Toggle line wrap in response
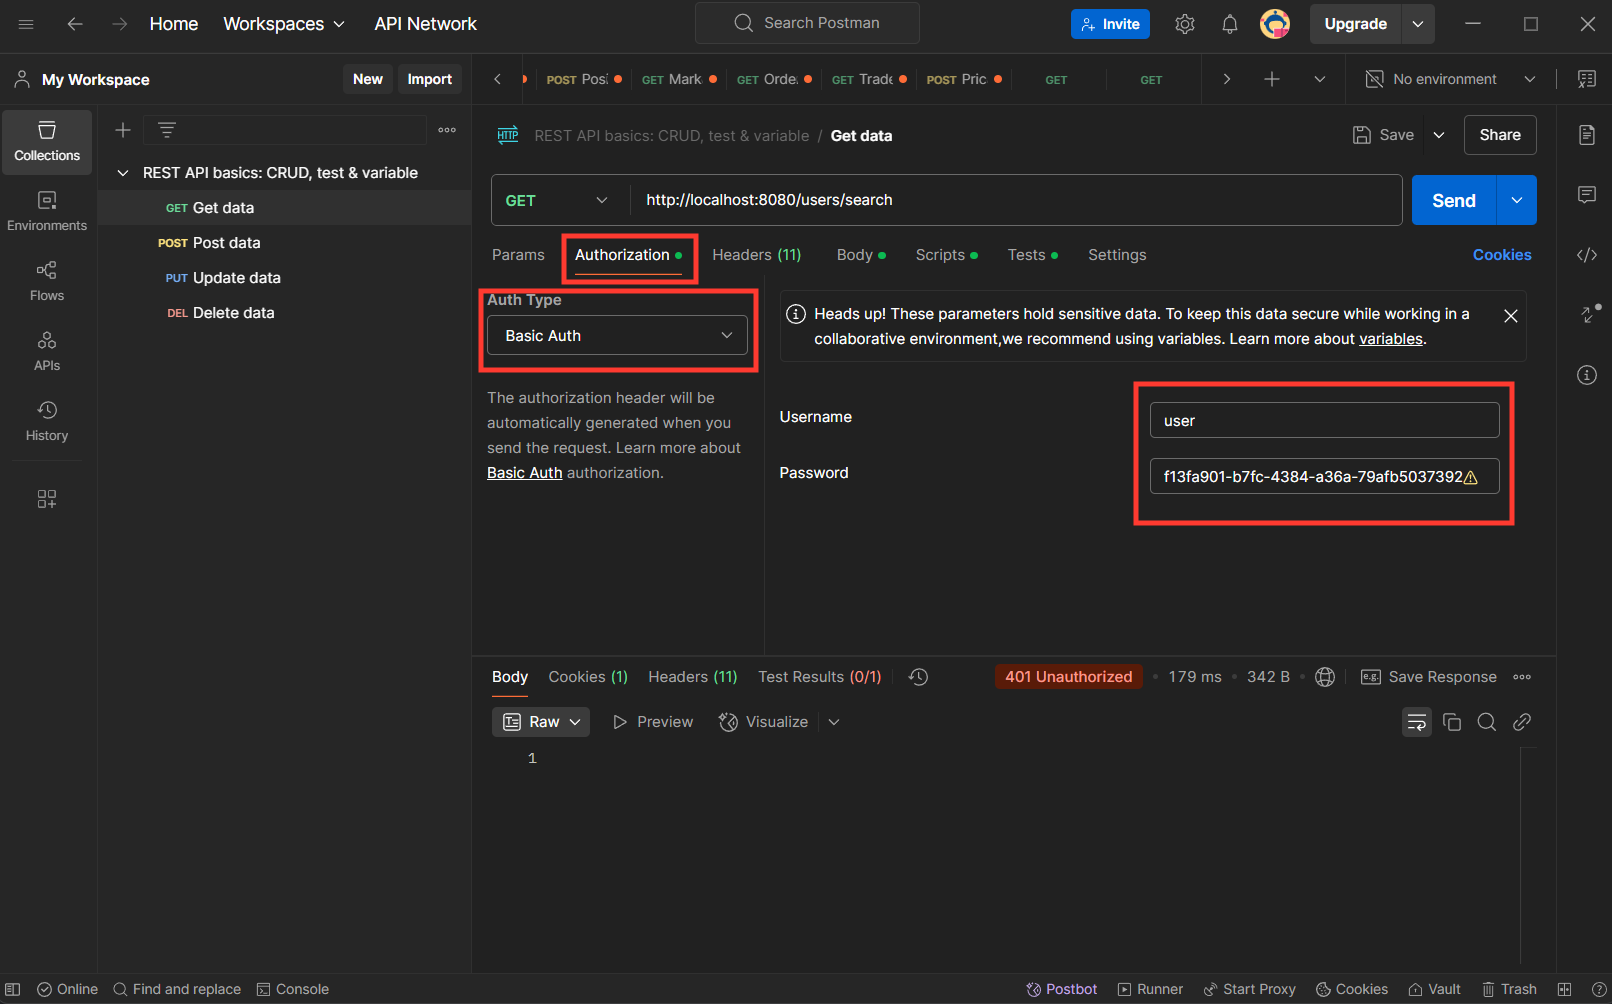This screenshot has width=1612, height=1004. 1417,722
